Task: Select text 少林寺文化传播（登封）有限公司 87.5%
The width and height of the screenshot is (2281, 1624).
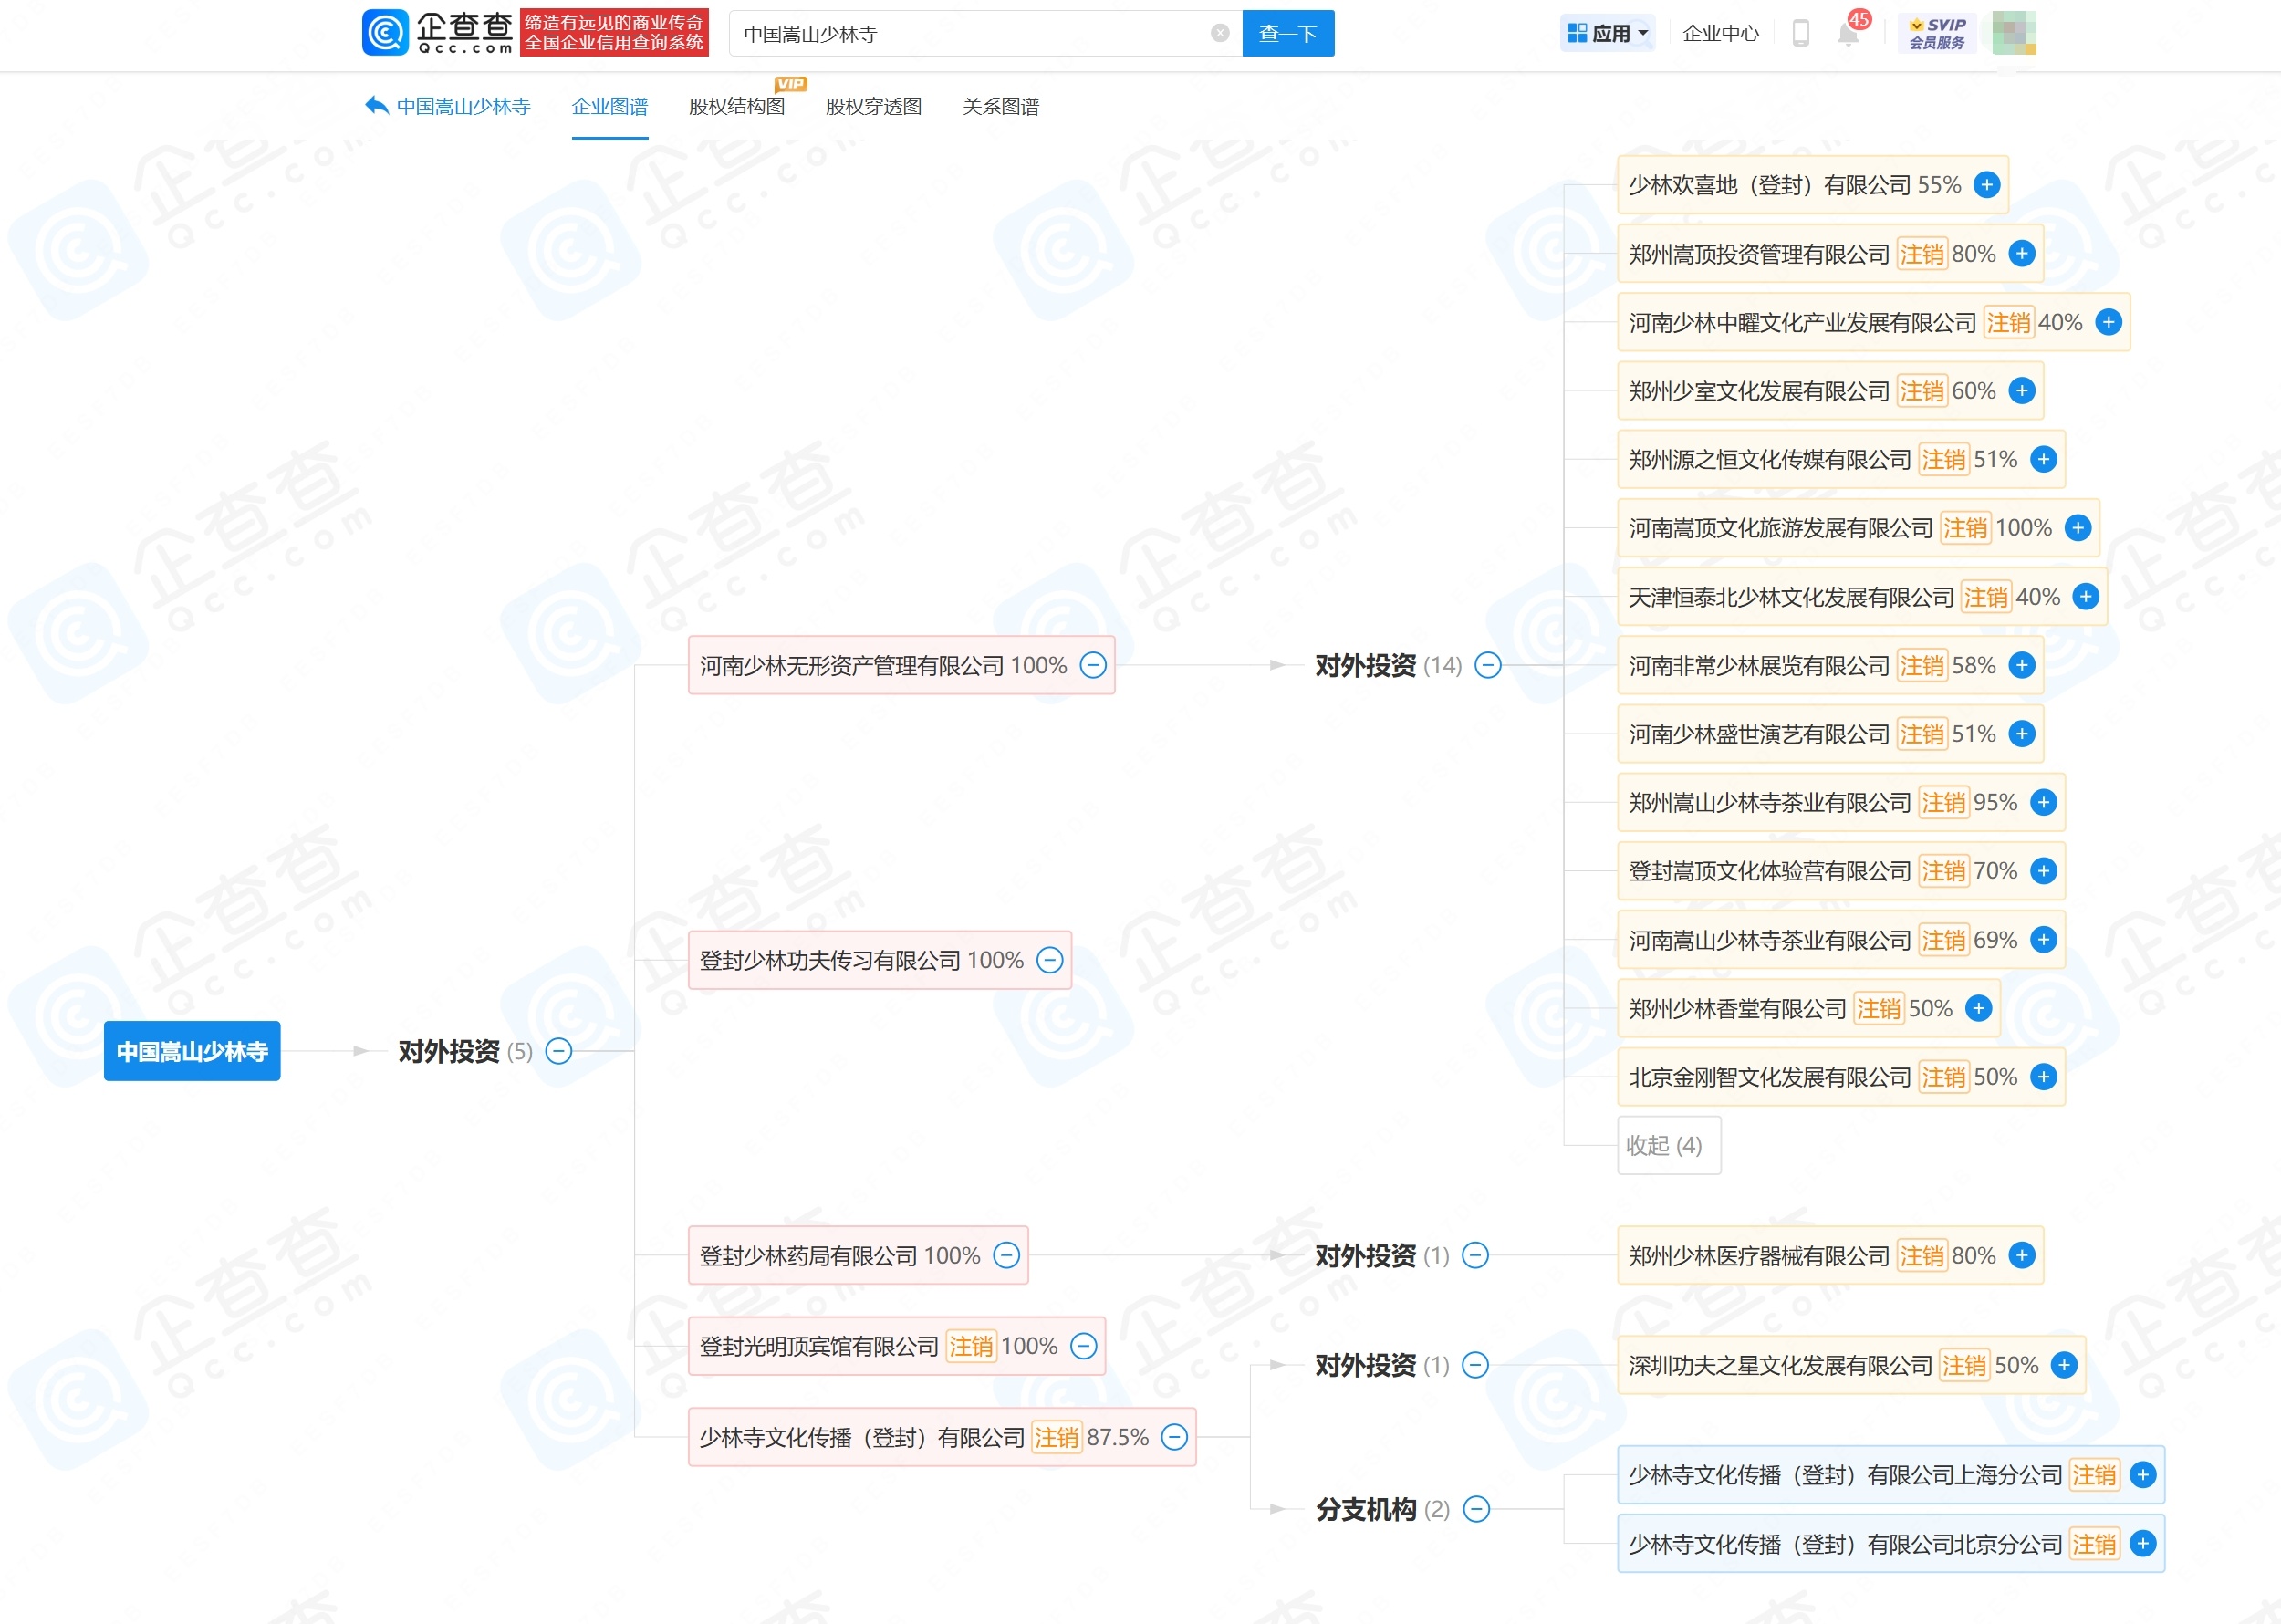Action: (x=923, y=1437)
